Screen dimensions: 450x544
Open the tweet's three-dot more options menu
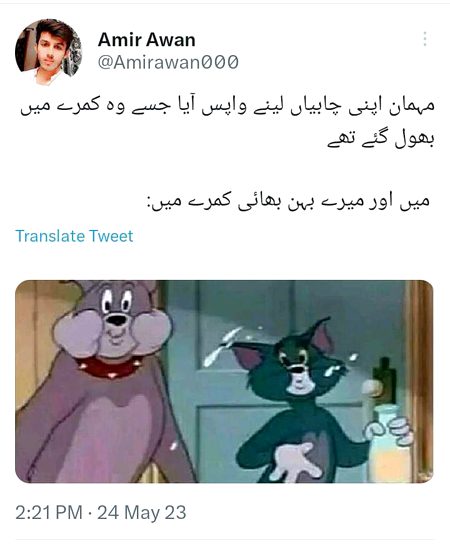coord(425,39)
